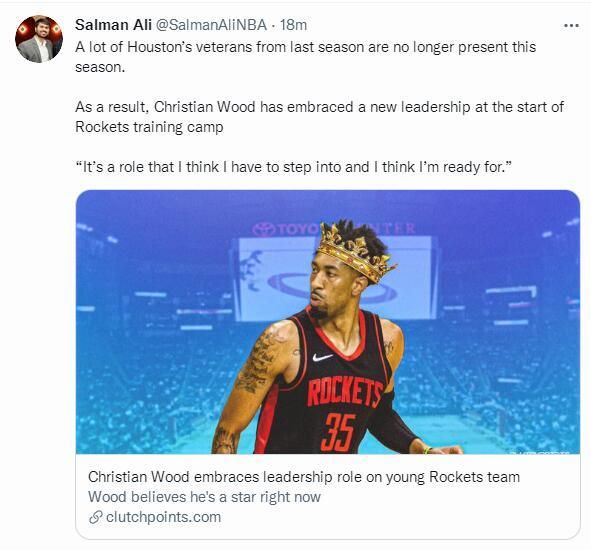The height and width of the screenshot is (550, 591).
Task: Open the clutchpoints.com domain link
Action: coord(164,517)
